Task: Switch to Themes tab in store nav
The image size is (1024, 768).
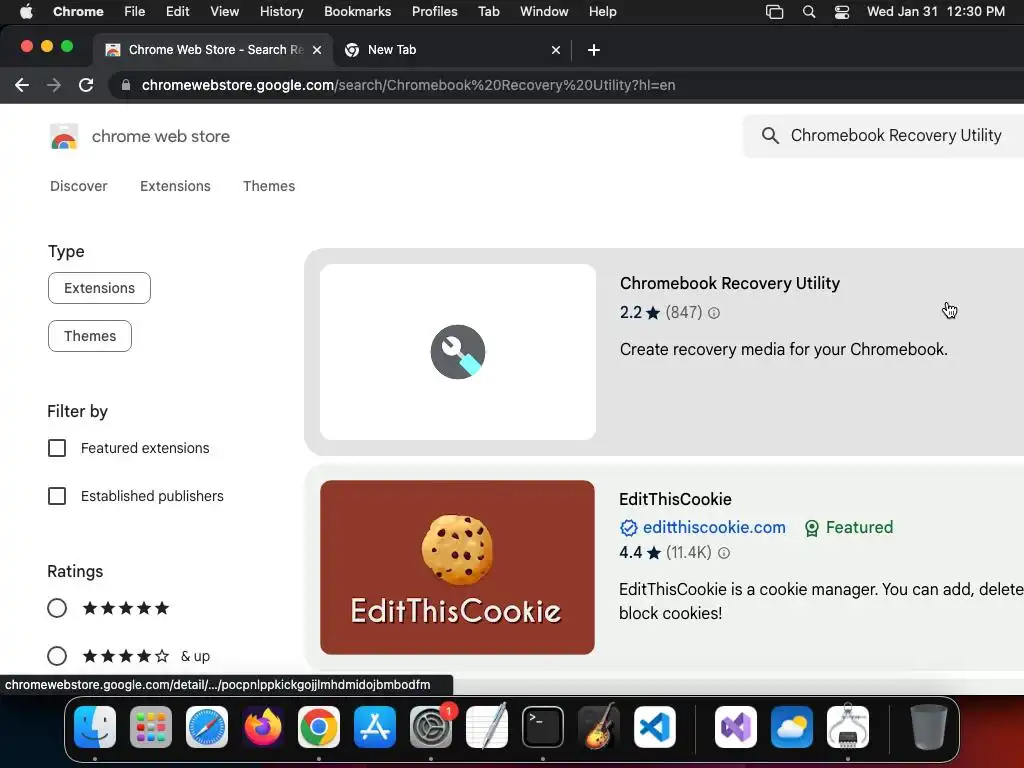Action: 269,186
